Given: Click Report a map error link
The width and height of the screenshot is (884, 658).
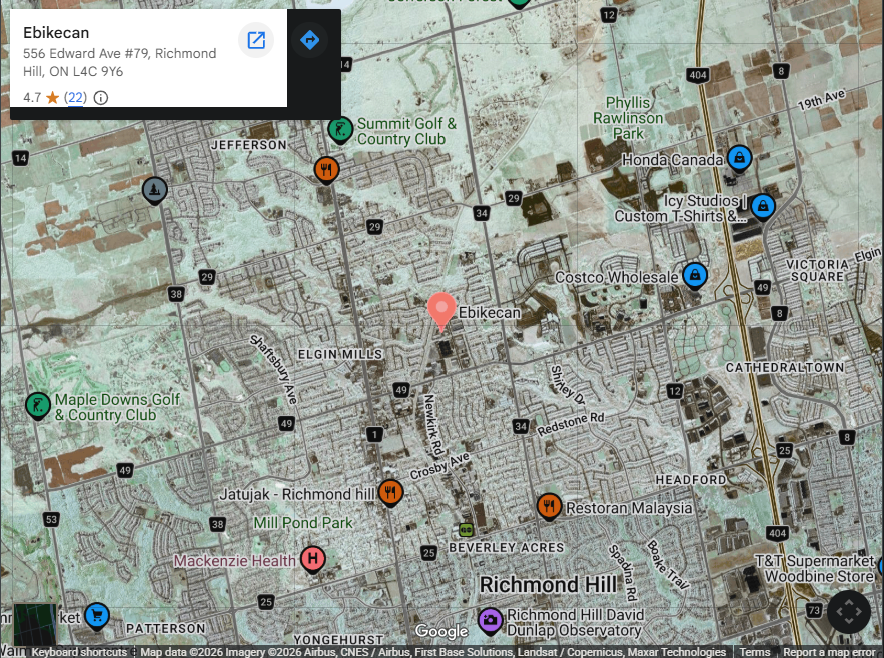Looking at the screenshot, I should pos(829,652).
